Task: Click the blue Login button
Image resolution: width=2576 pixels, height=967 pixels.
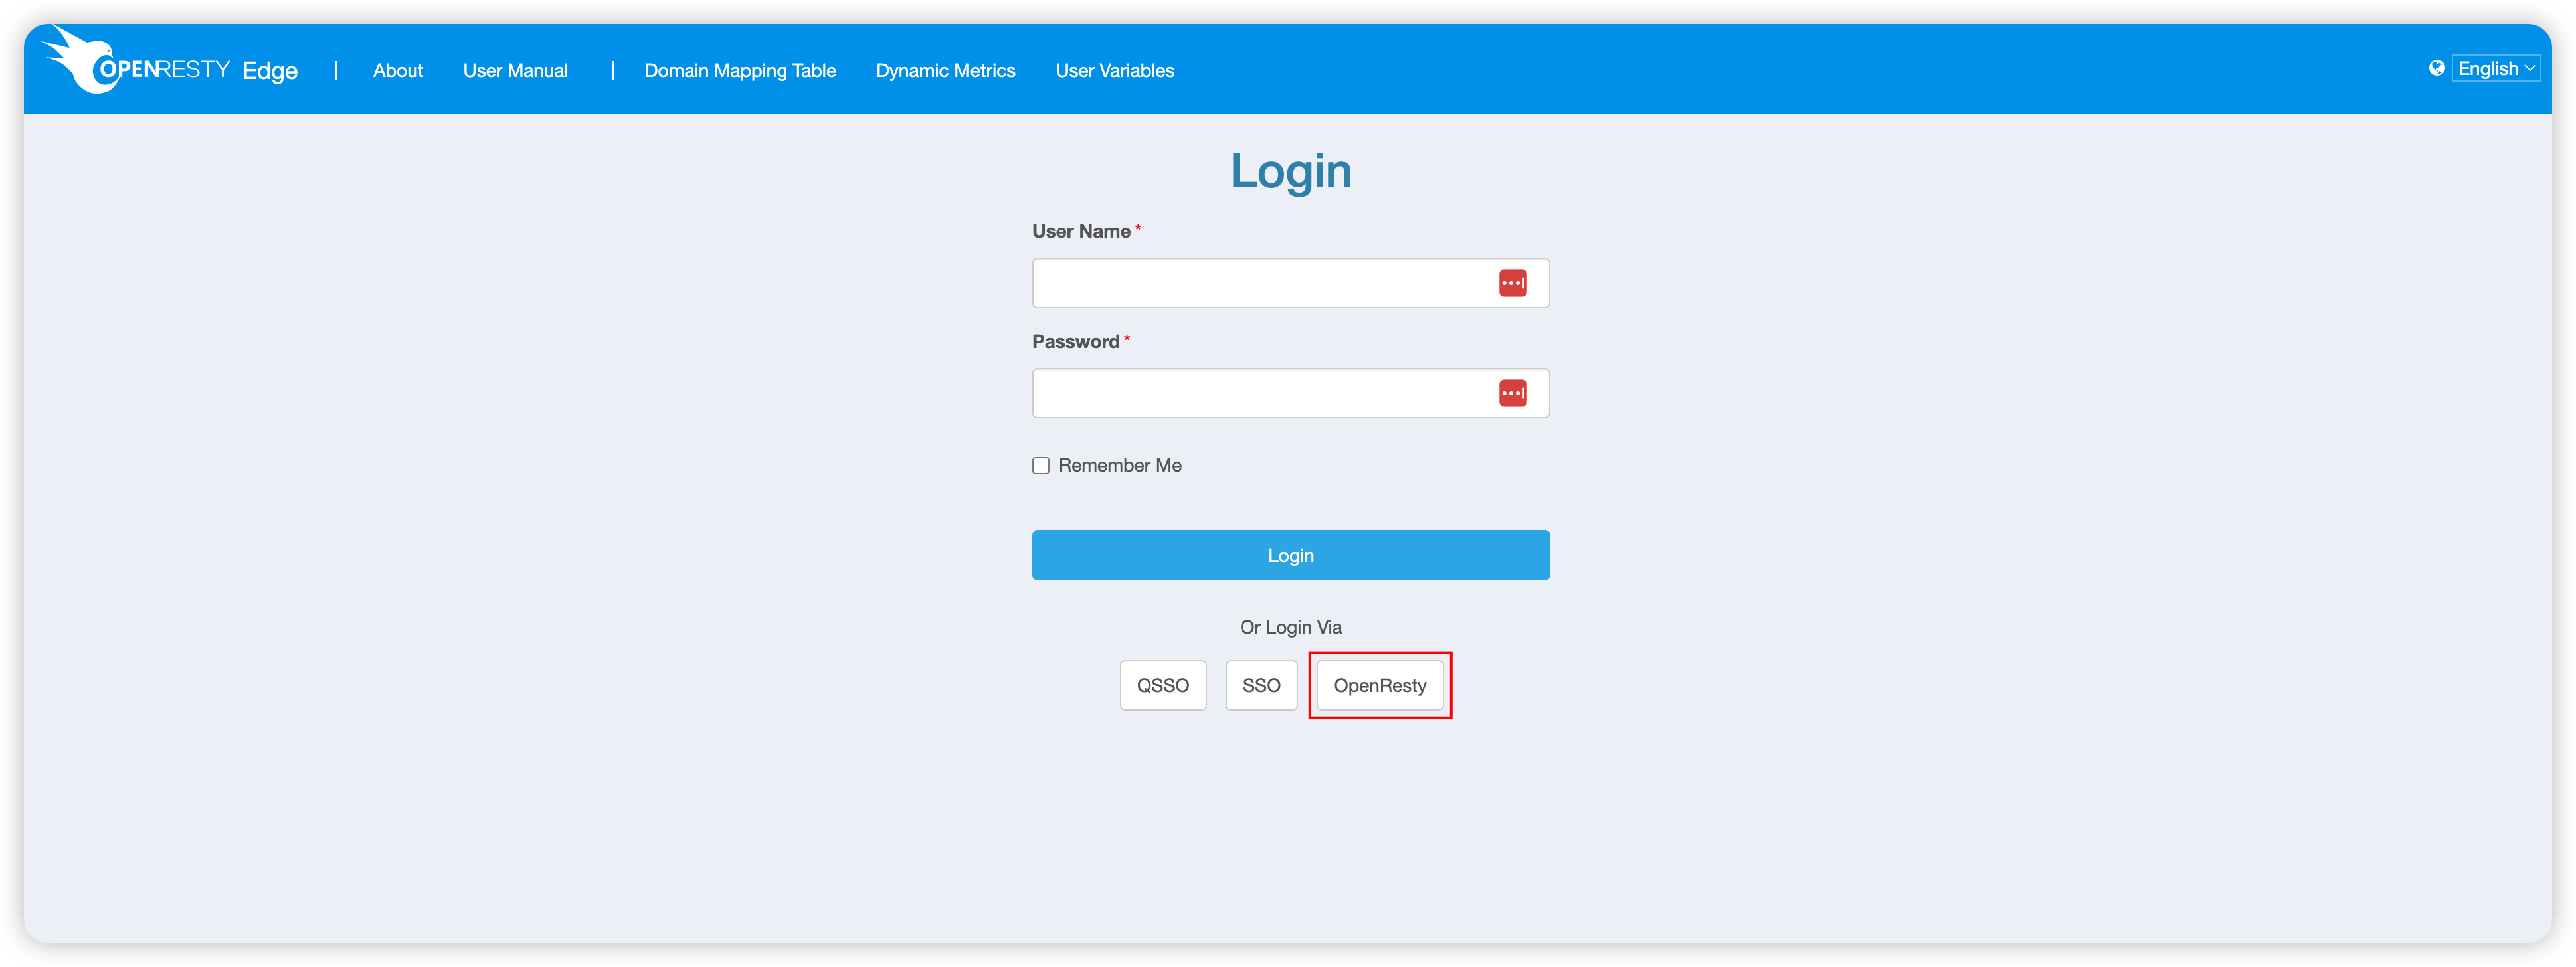Action: [1290, 555]
